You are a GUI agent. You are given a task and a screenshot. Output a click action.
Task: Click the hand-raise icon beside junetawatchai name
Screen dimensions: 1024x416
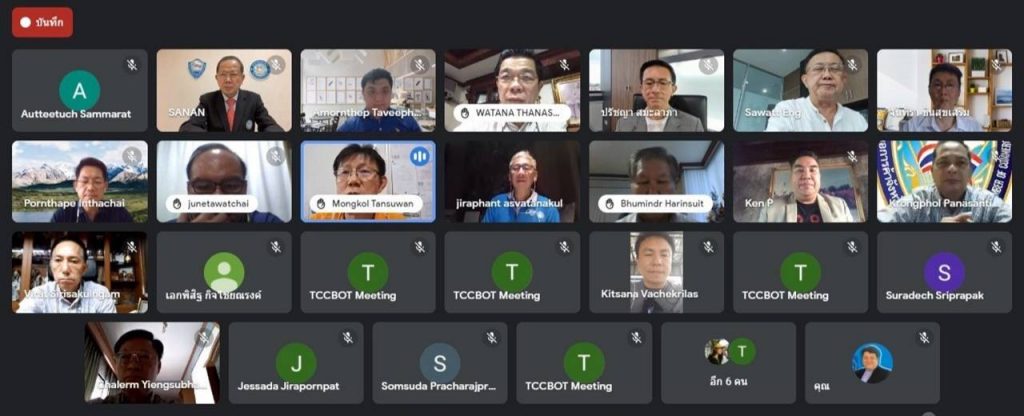pyautogui.click(x=177, y=204)
